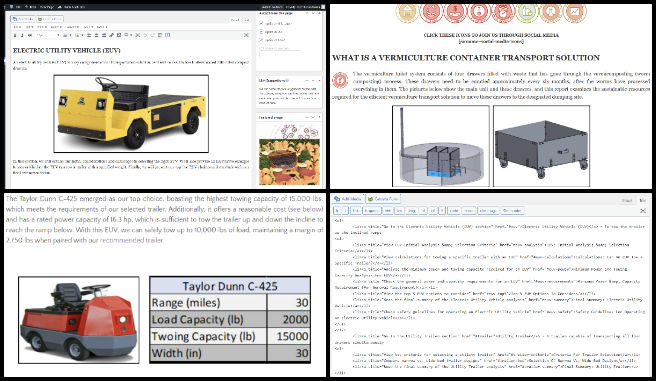
Task: Click the 'ELECTRIC UTILITY VEHICLE (EUV)' heading
Action: click(67, 50)
